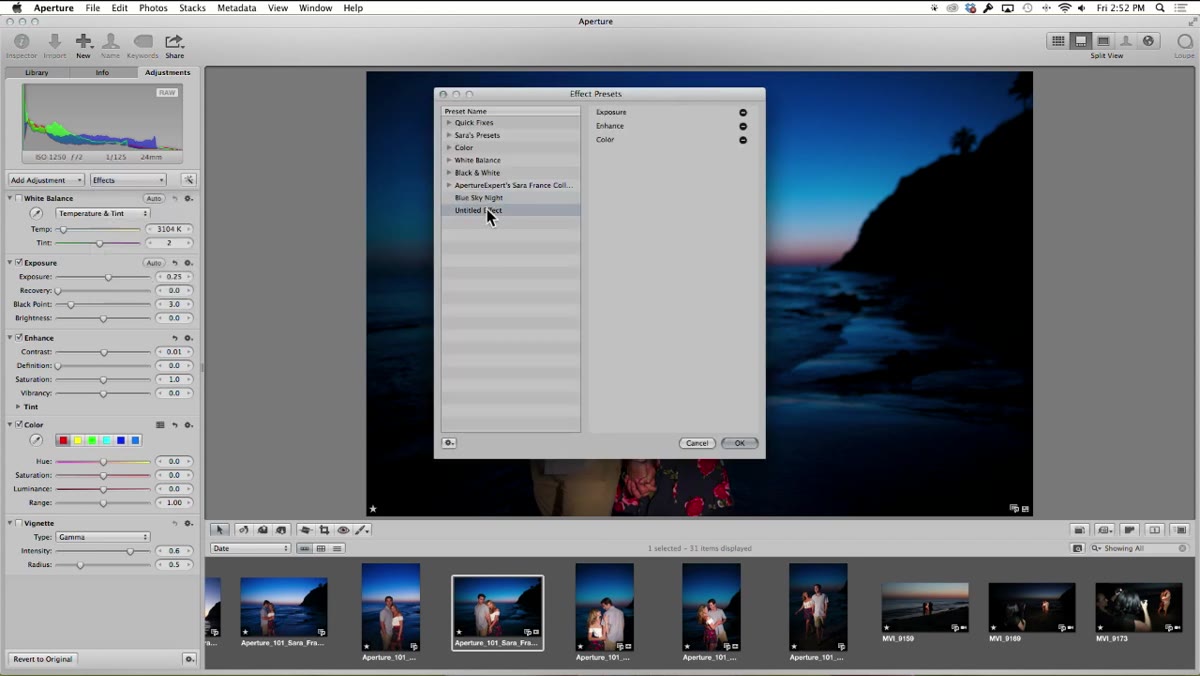Enable the Vignette checkbox
Screen dimensions: 1200x676
(x=19, y=522)
